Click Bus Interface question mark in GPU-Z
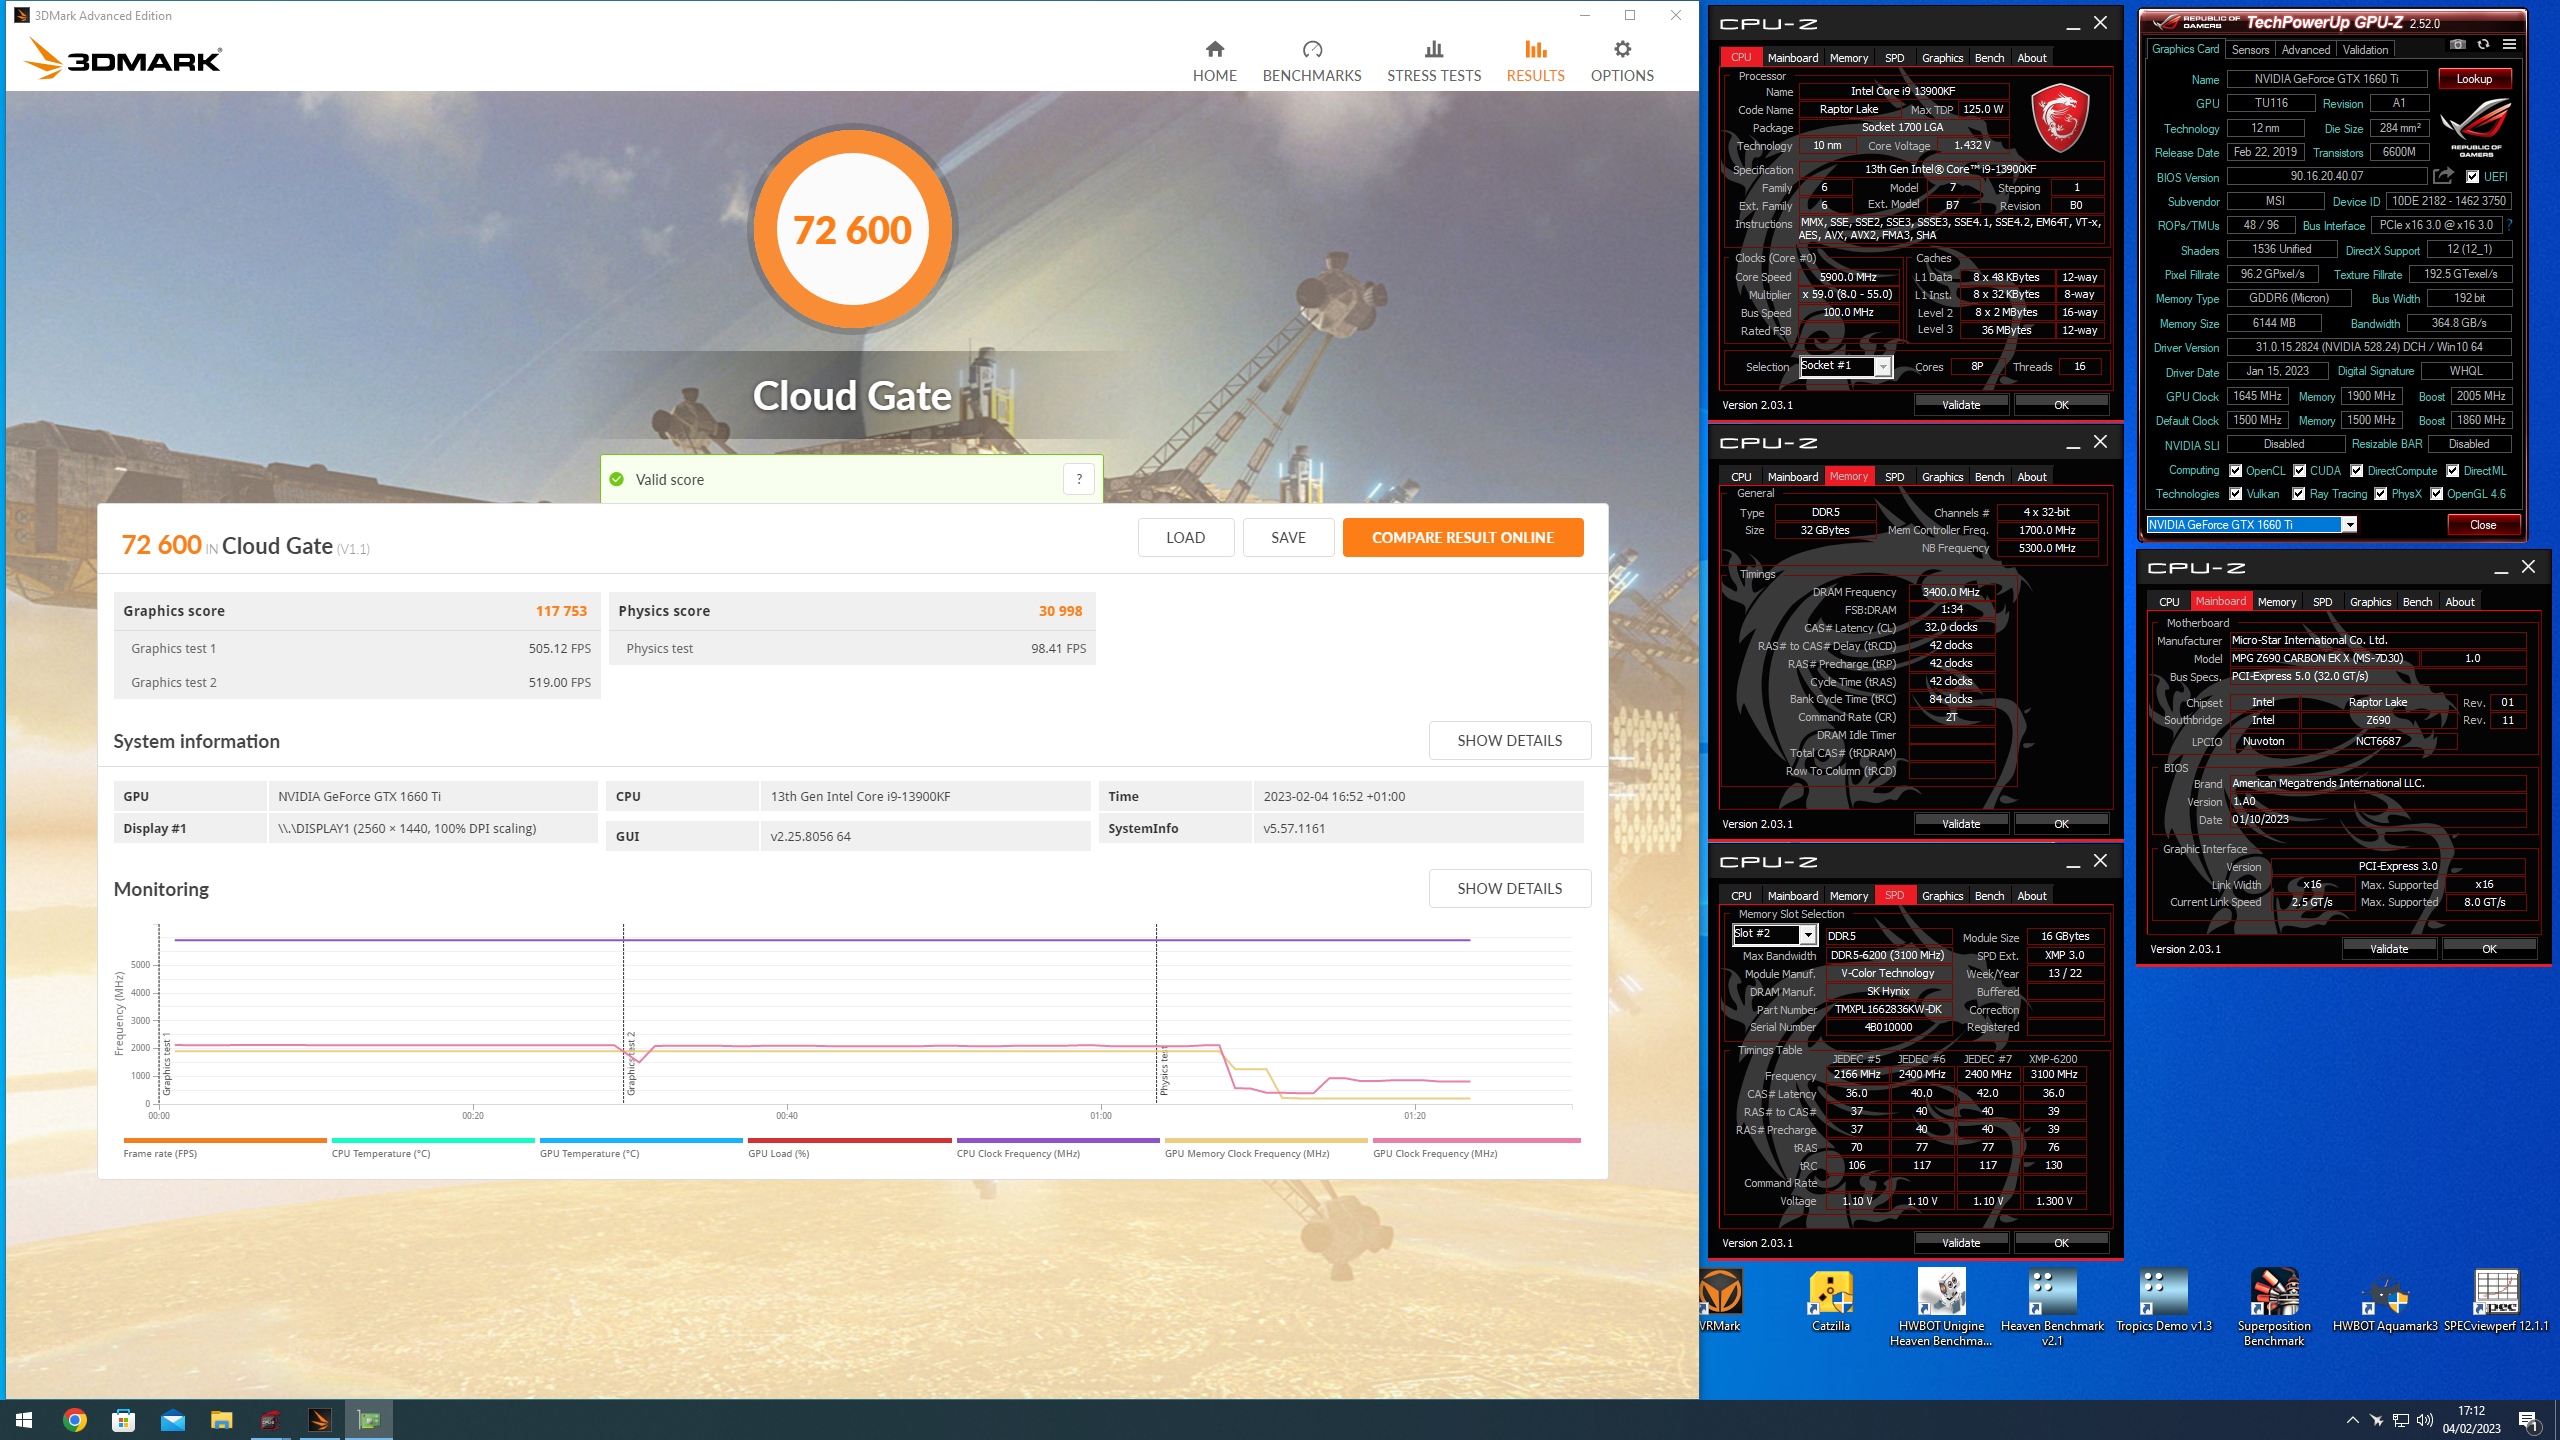This screenshot has height=1440, width=2560. click(2510, 225)
